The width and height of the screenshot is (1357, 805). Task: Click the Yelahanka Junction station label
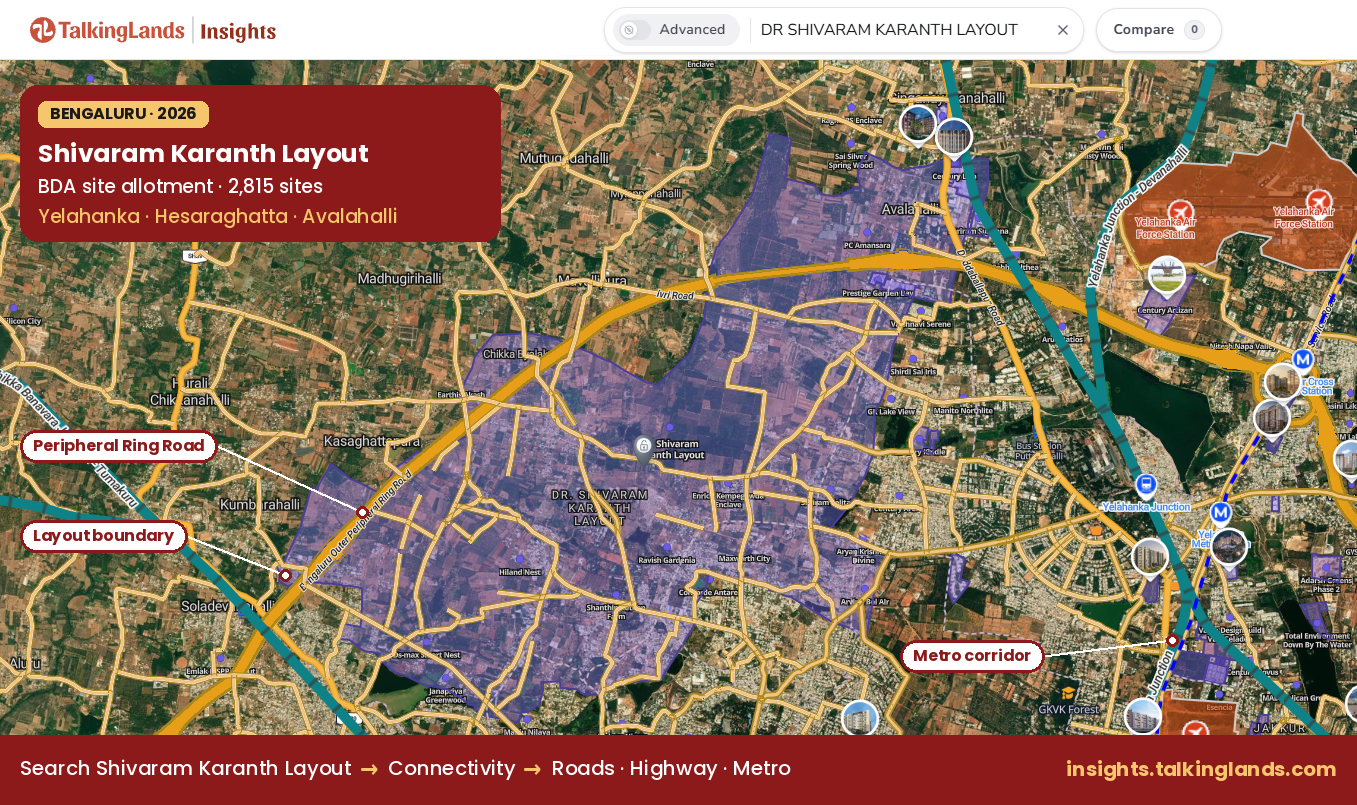point(1147,507)
